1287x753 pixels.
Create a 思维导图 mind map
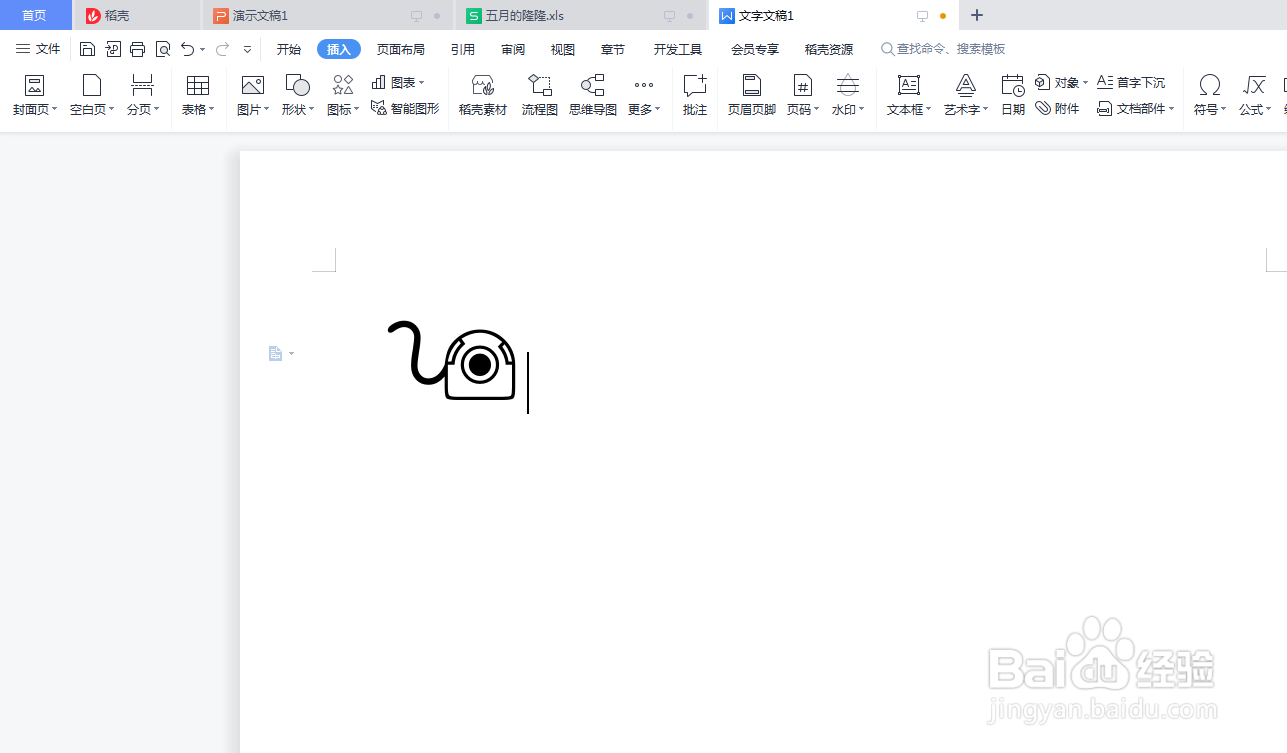(x=592, y=95)
